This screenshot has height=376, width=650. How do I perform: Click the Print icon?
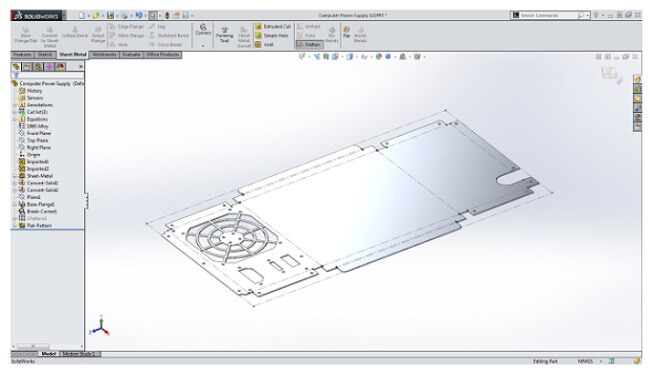124,15
